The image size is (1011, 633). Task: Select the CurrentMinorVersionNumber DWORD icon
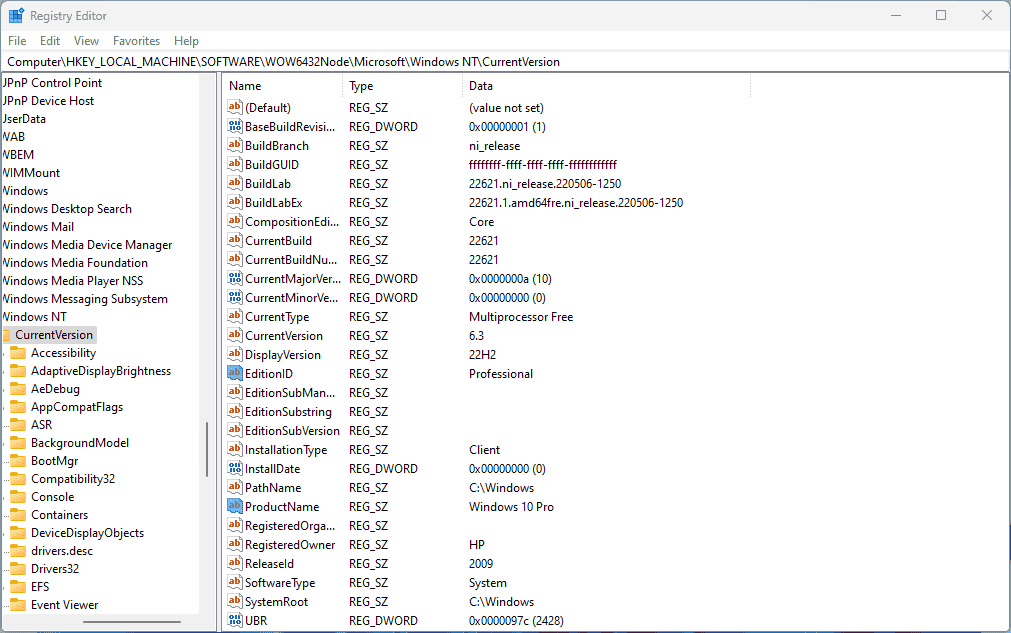235,297
